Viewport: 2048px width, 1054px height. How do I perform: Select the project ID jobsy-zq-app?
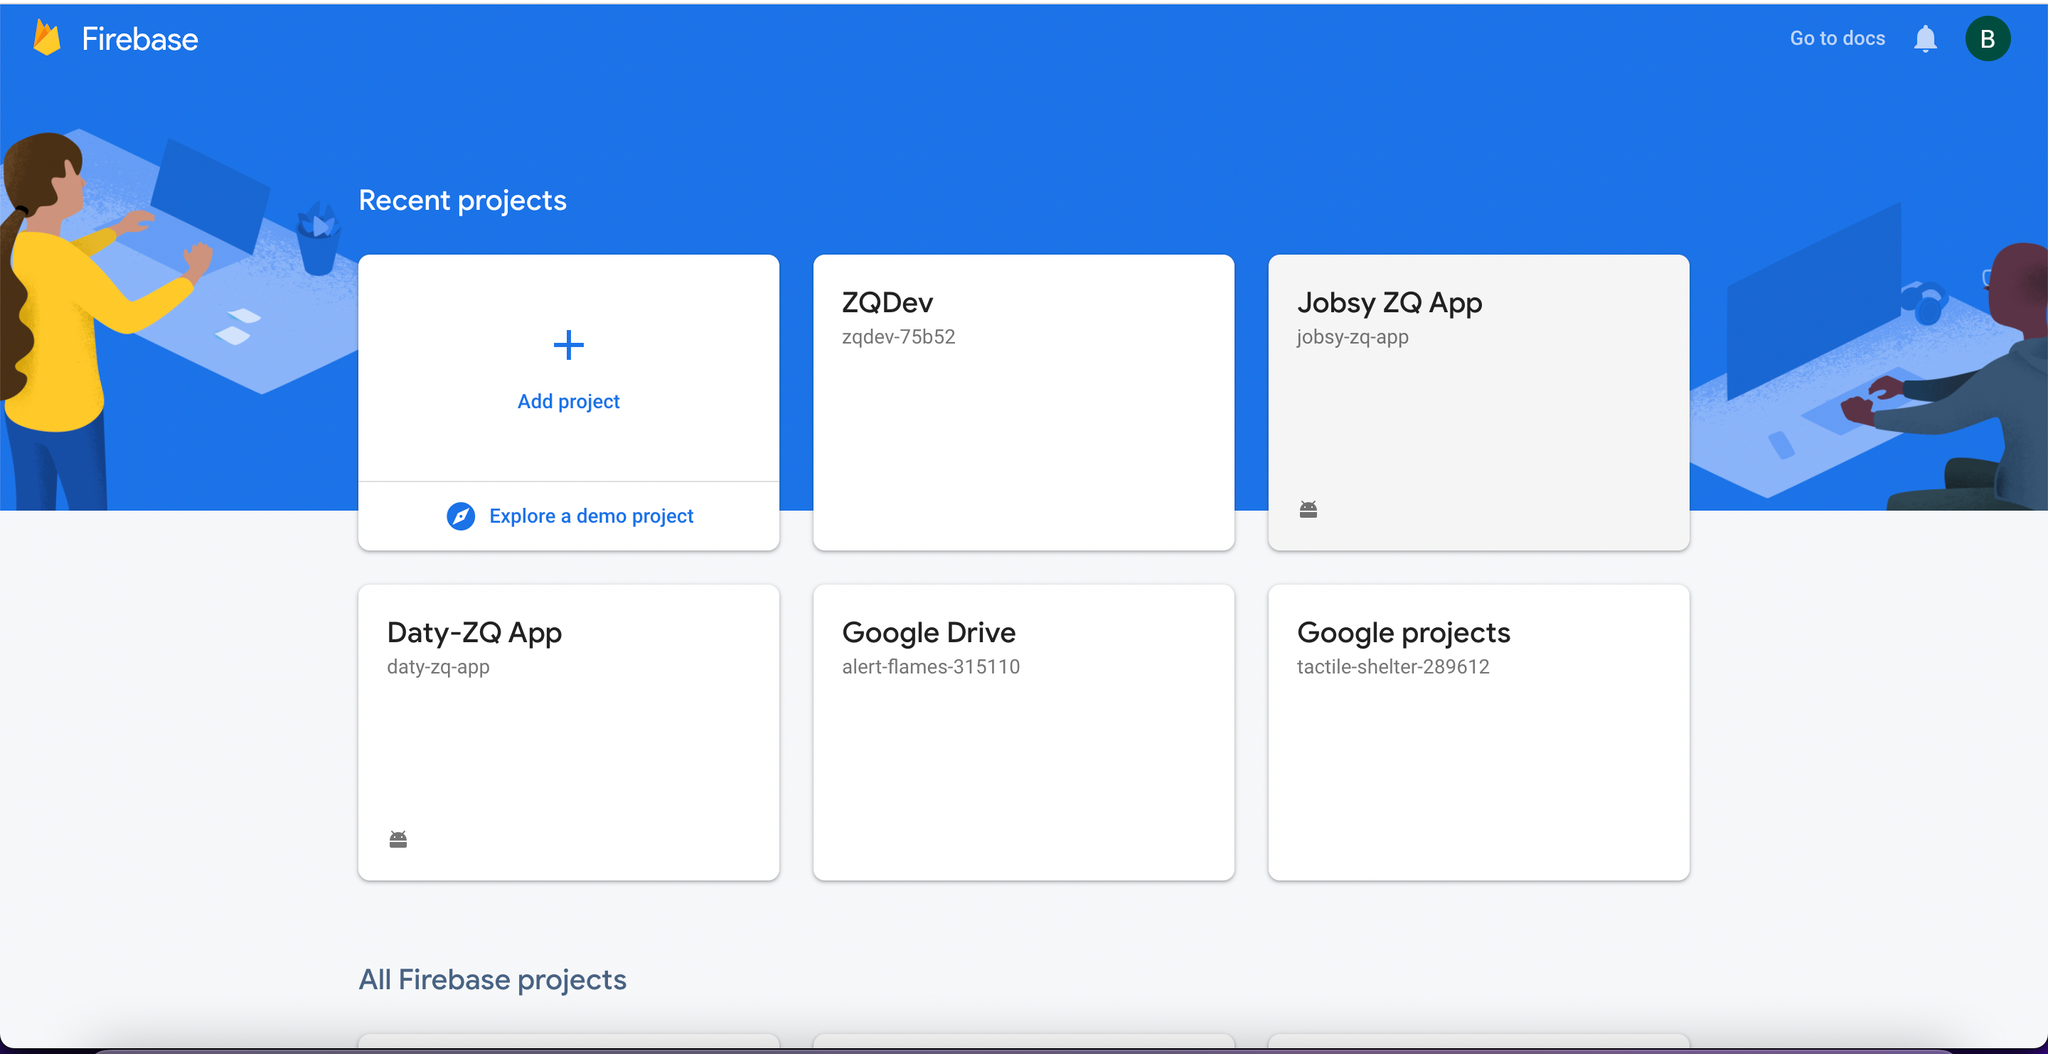click(1353, 337)
